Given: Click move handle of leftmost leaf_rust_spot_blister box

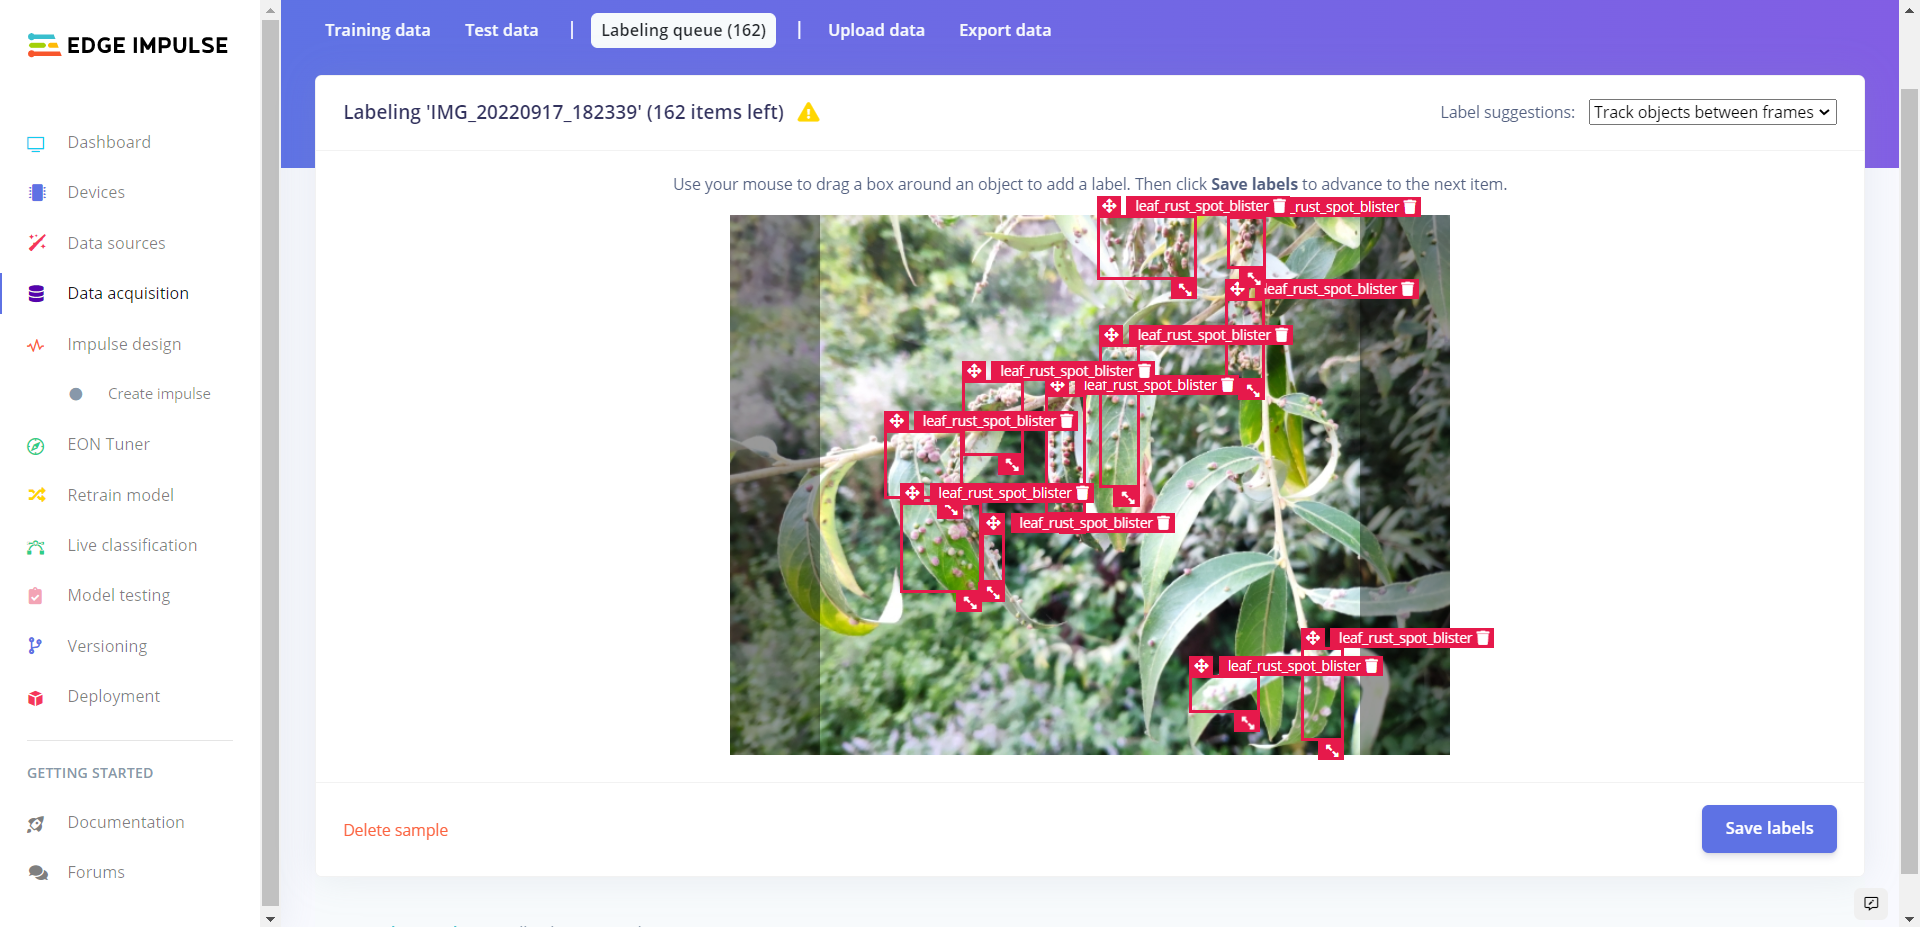Looking at the screenshot, I should point(897,421).
